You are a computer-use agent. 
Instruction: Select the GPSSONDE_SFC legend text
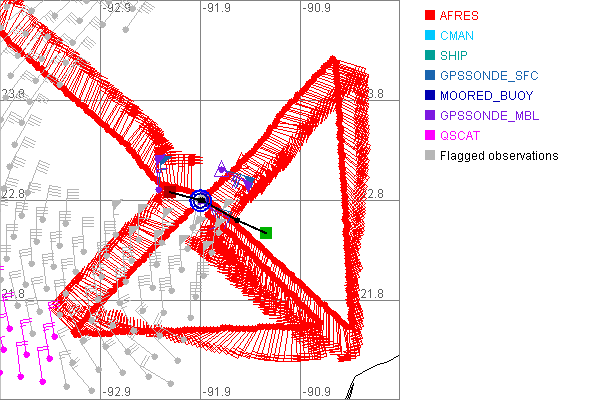pos(489,76)
